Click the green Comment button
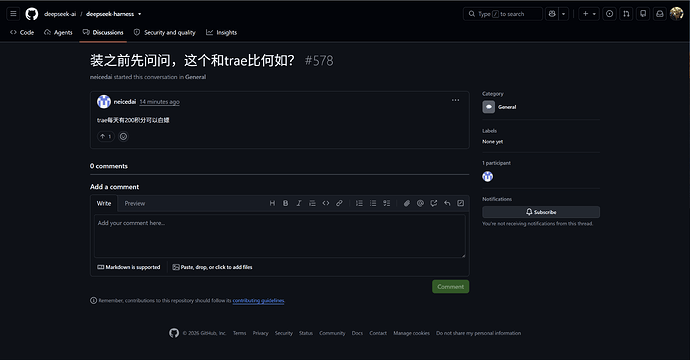 point(451,287)
